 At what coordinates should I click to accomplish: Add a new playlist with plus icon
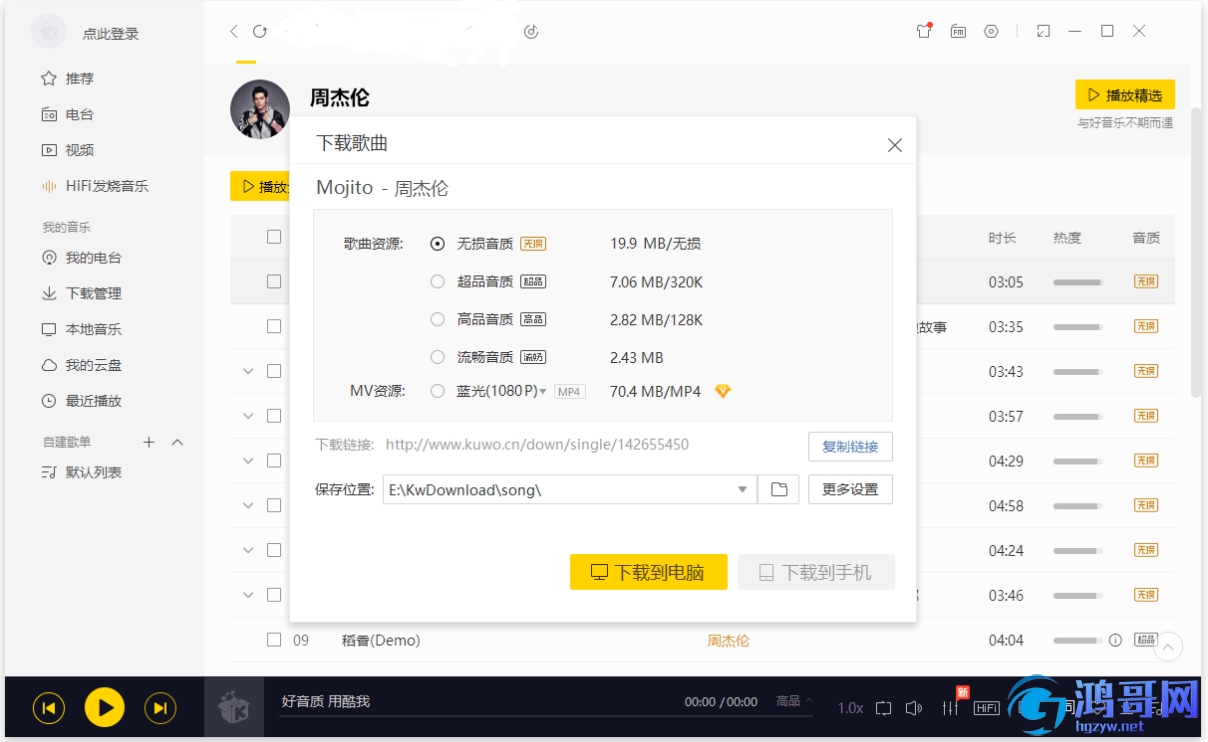point(149,442)
